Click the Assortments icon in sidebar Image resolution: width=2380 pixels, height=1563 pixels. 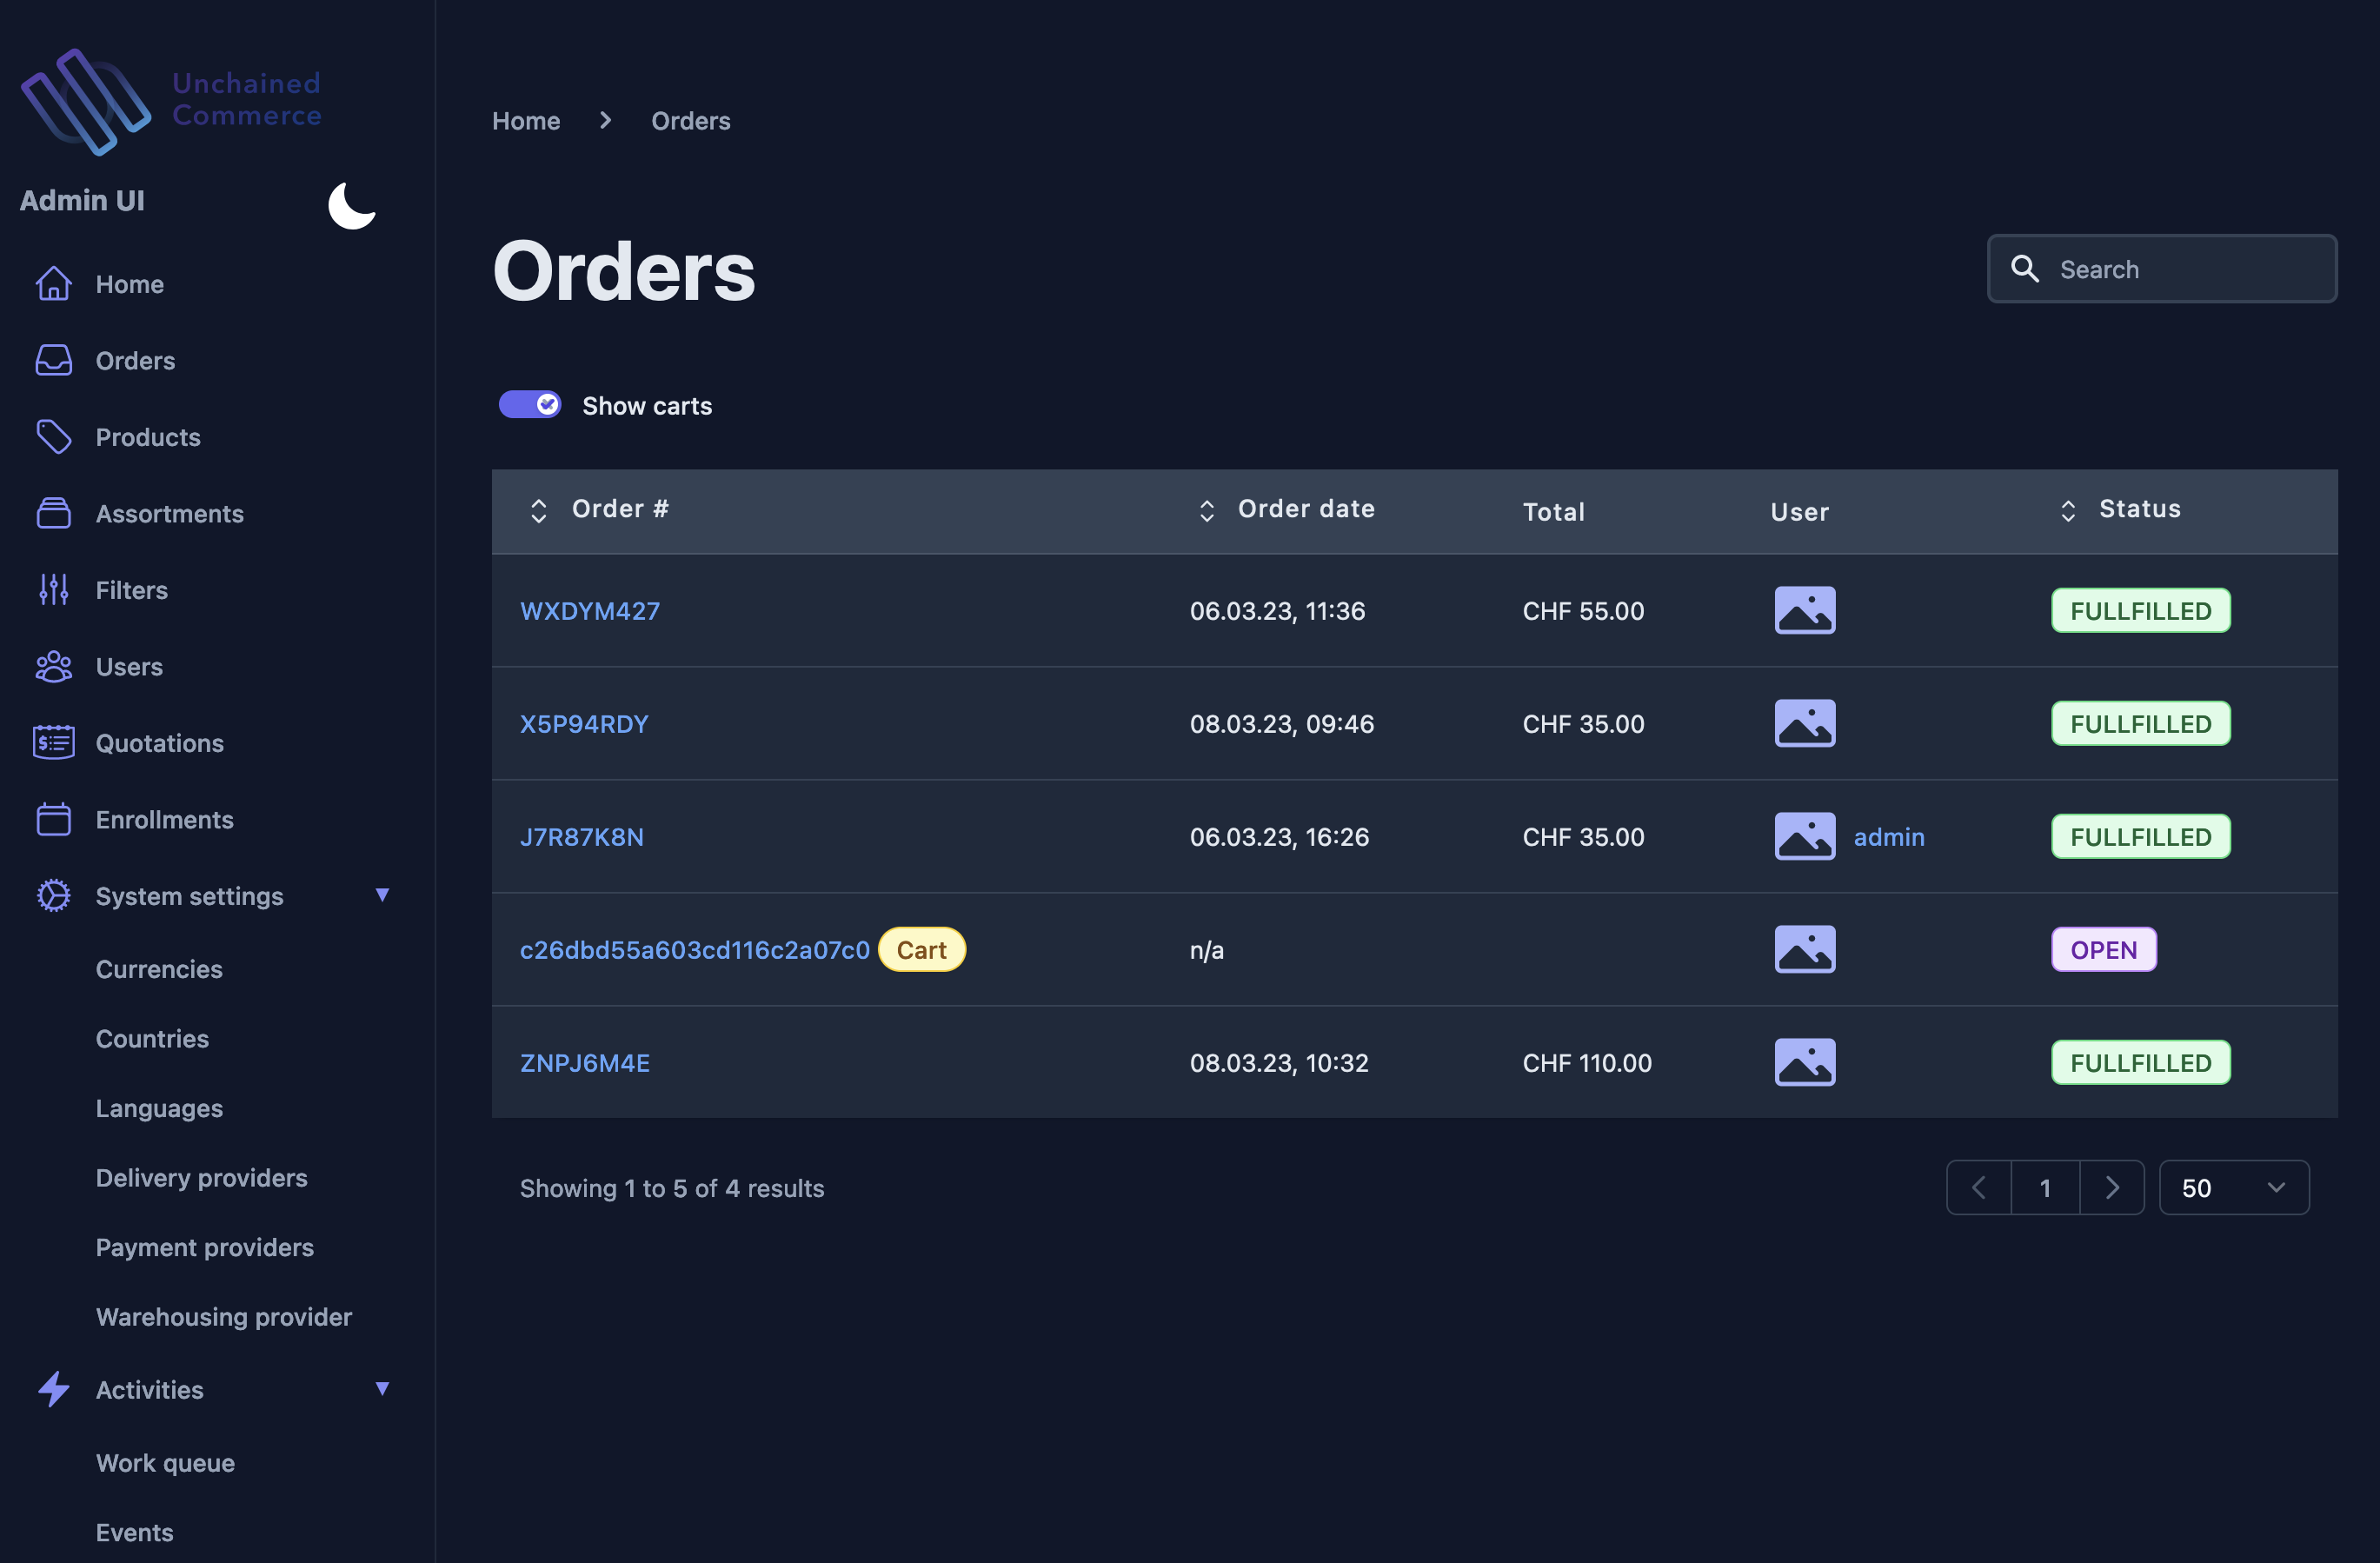click(54, 513)
